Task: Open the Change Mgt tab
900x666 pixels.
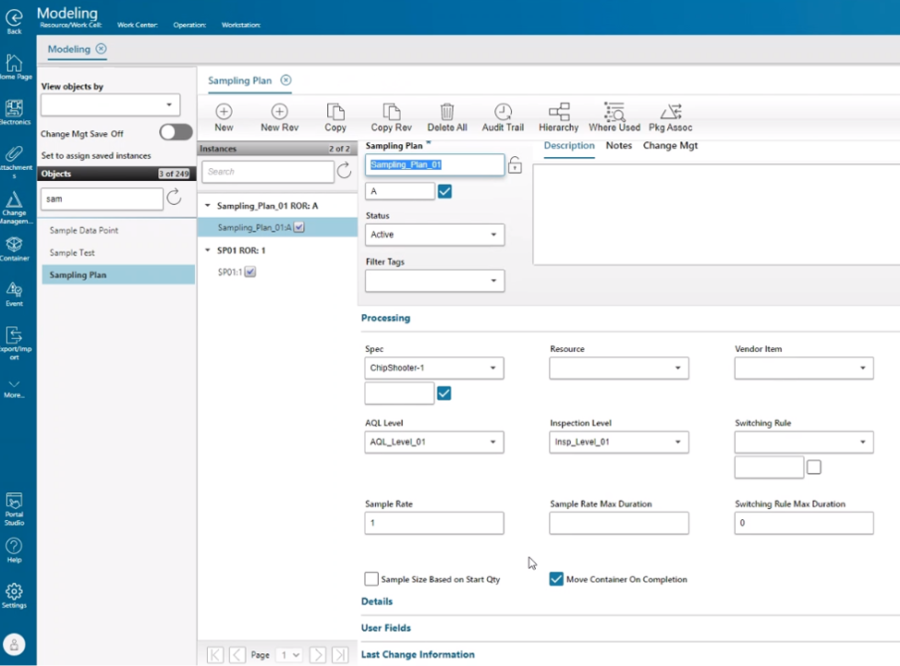Action: point(670,145)
